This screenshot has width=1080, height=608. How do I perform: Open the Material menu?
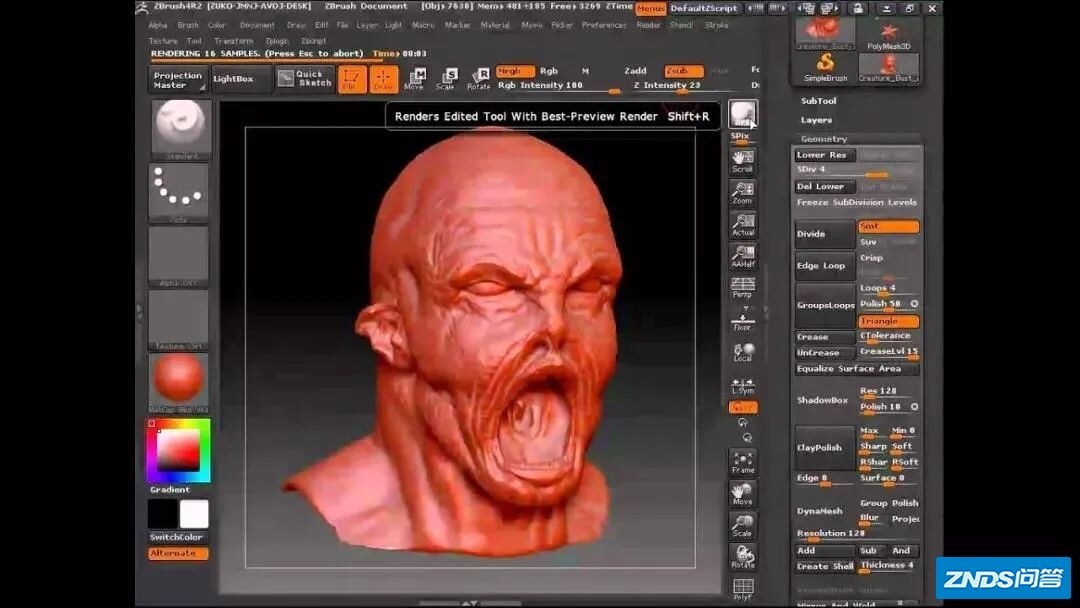pyautogui.click(x=495, y=25)
